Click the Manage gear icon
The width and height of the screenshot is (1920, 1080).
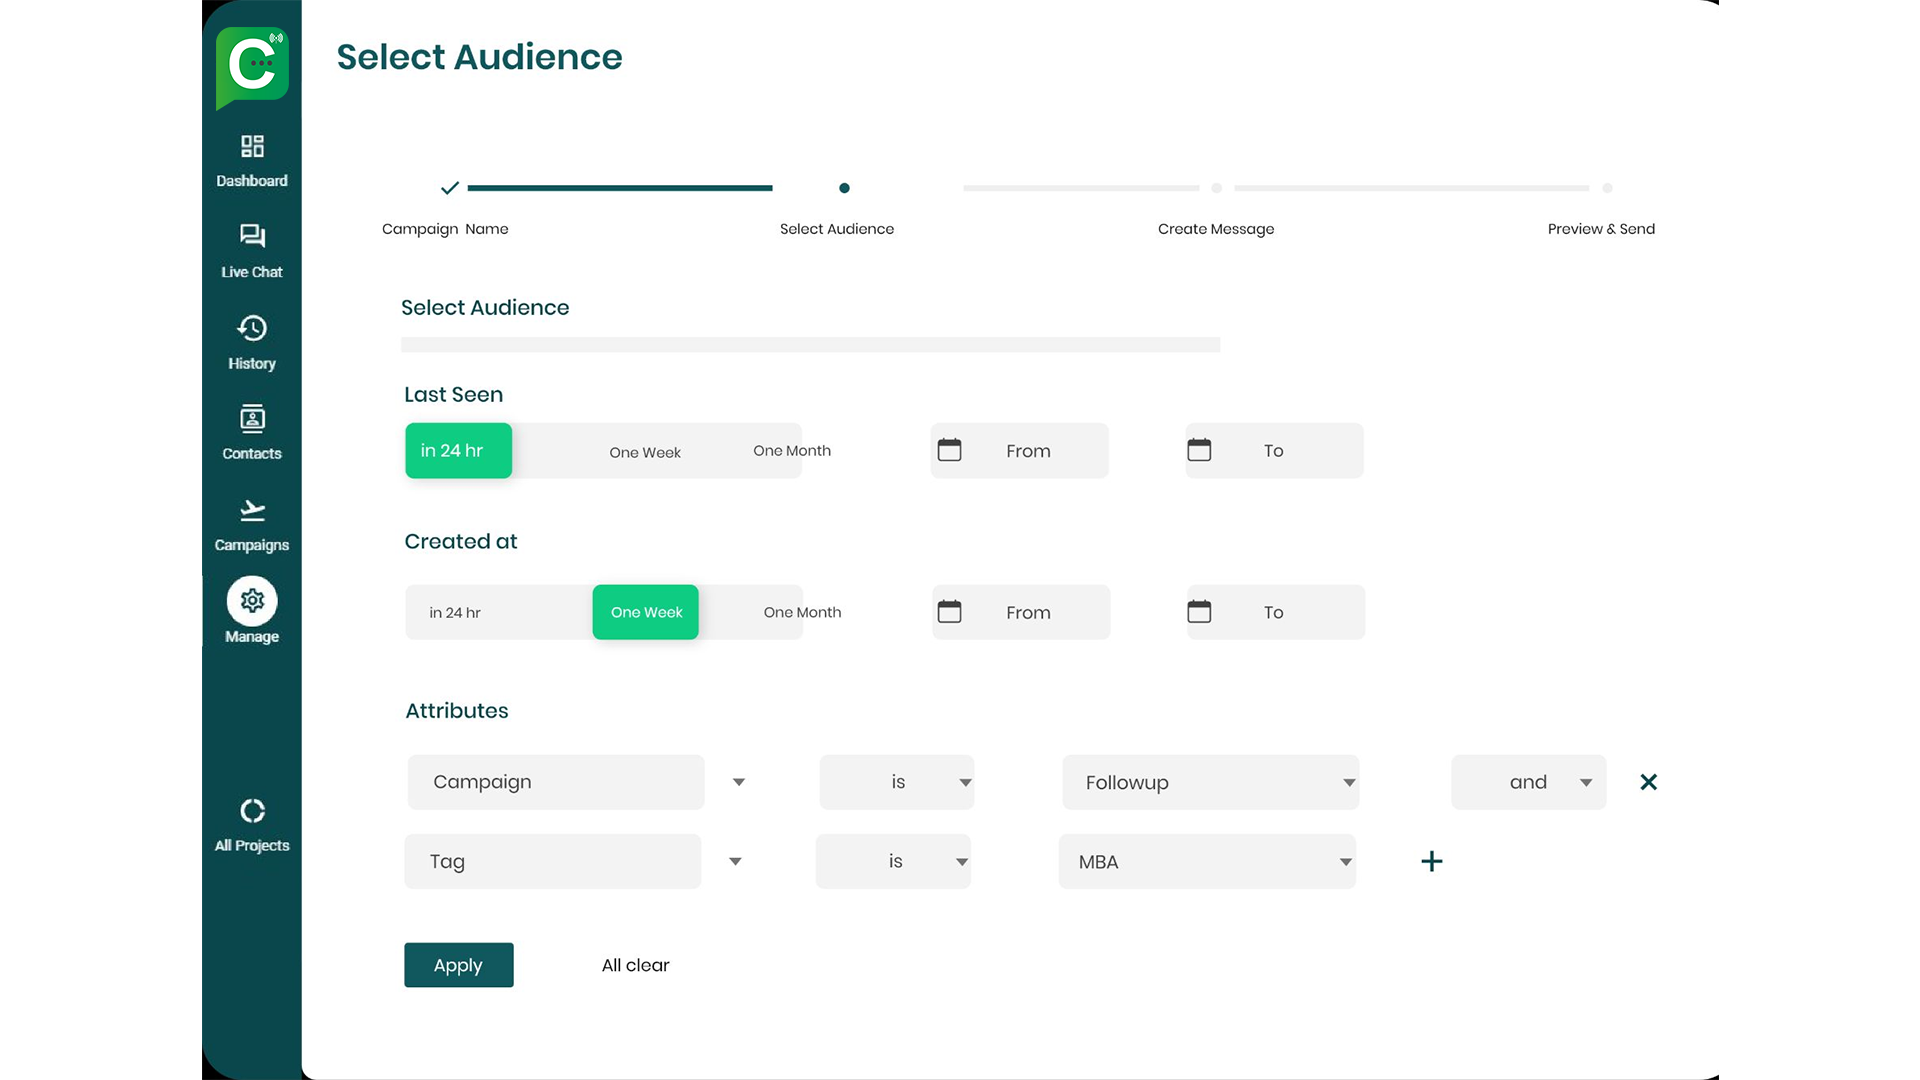point(252,601)
